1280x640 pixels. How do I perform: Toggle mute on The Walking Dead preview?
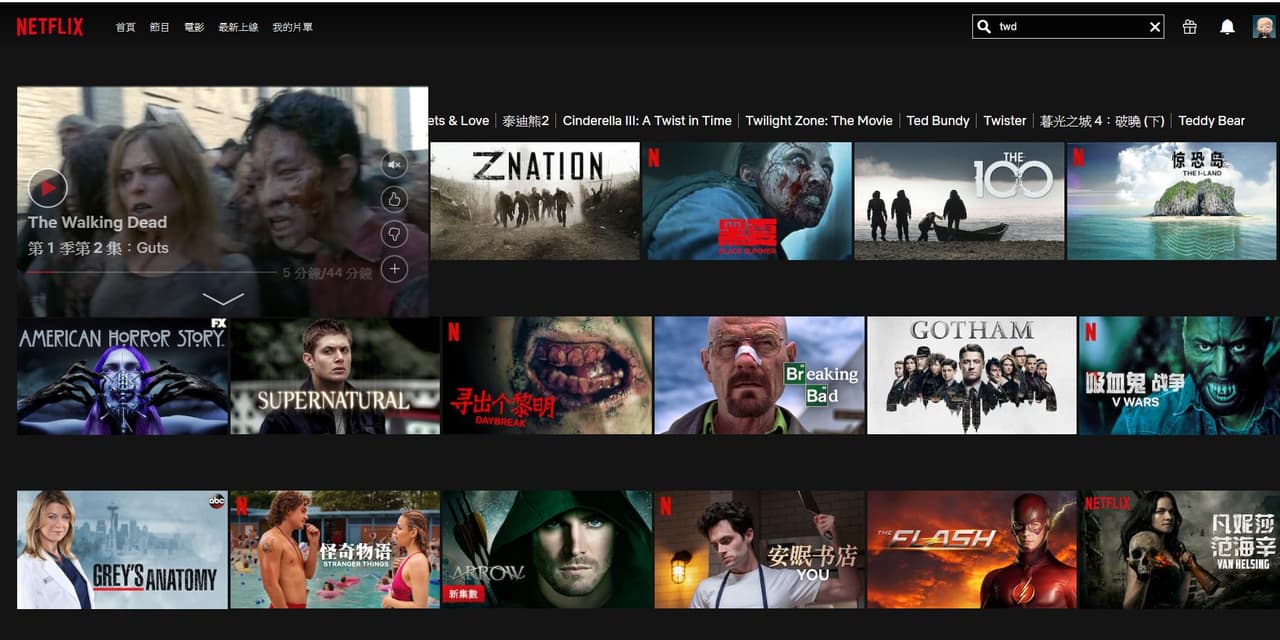click(x=394, y=164)
